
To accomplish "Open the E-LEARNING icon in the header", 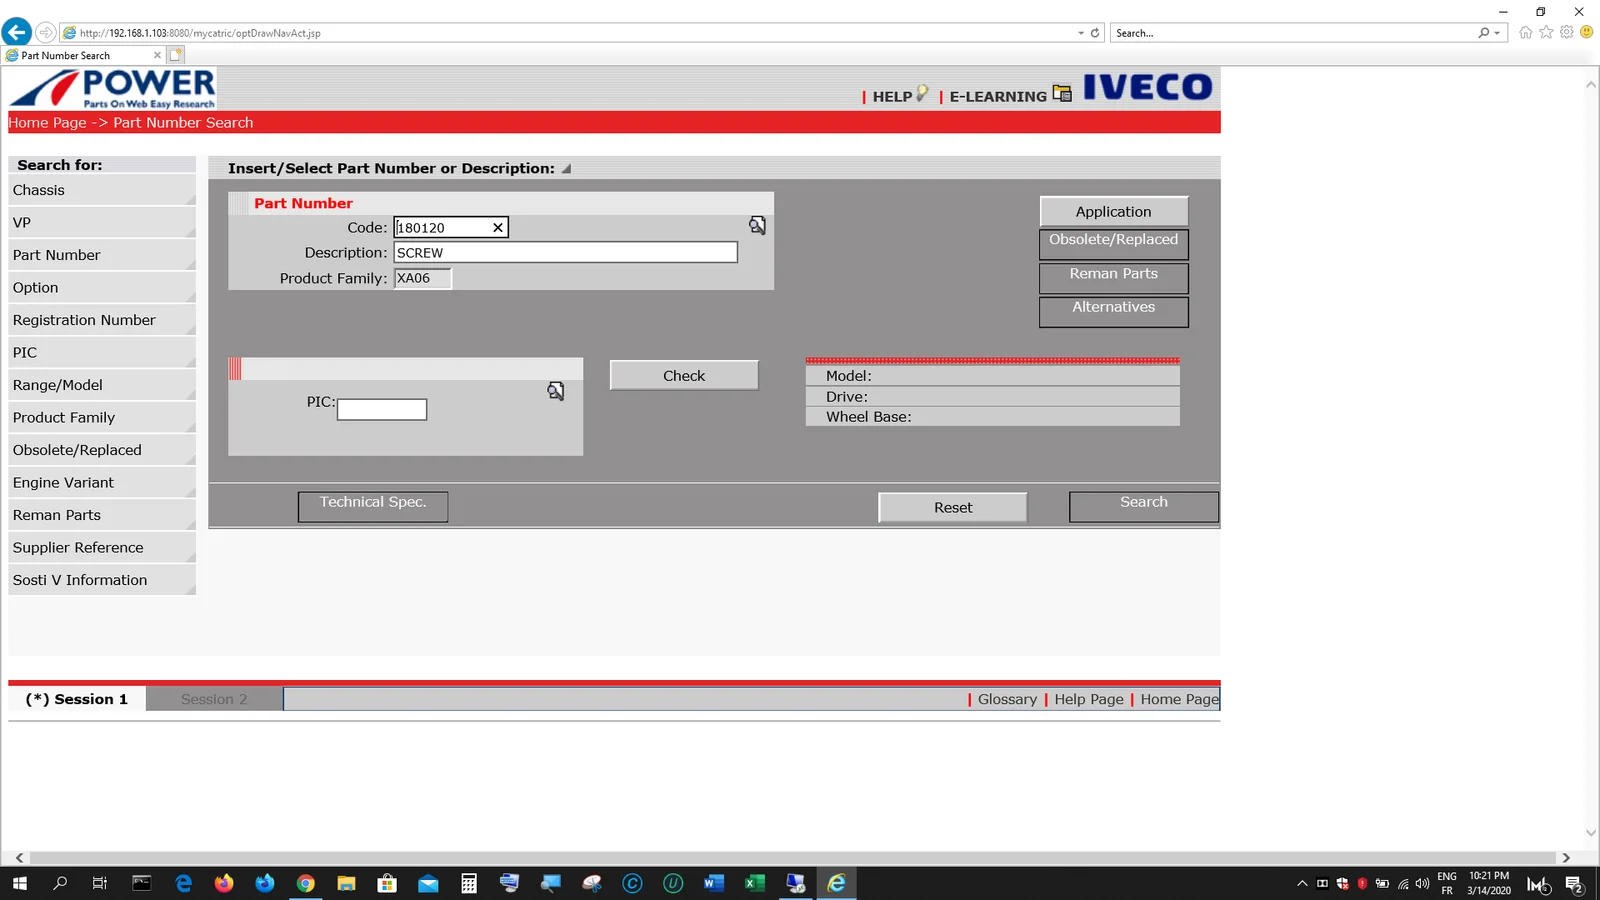I will click(1062, 94).
